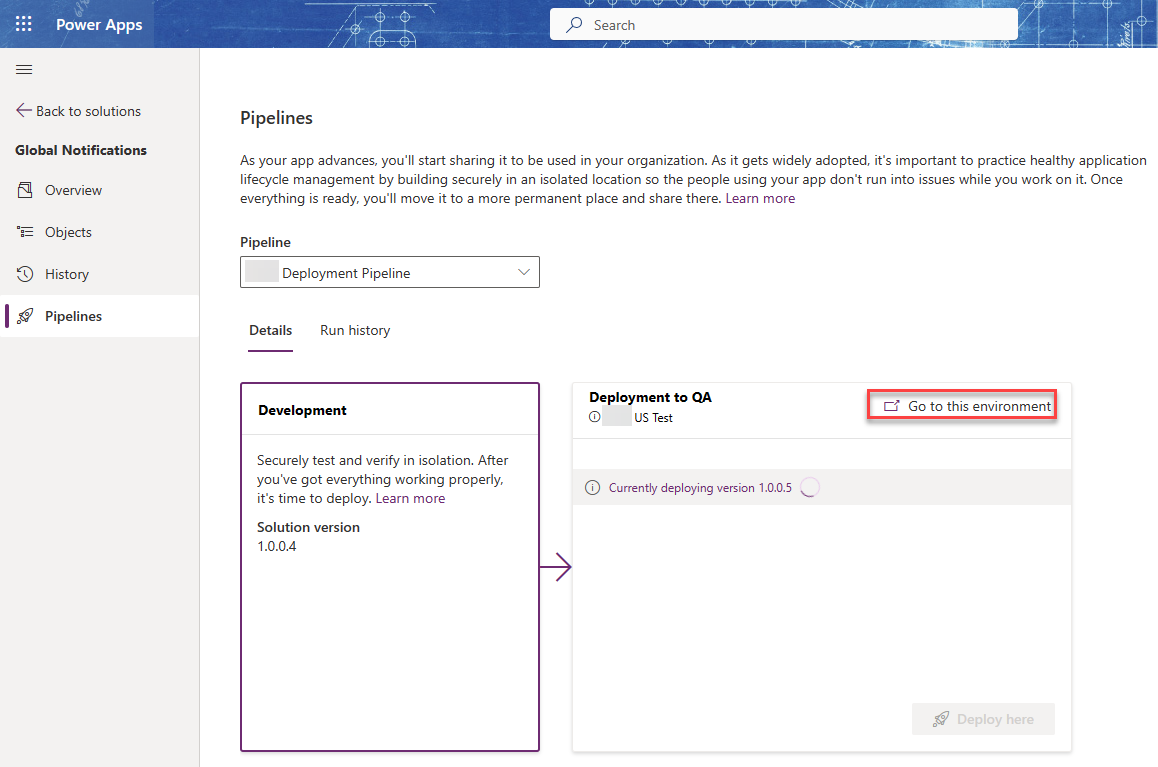1158x767 pixels.
Task: Click the US Test environment name
Action: (x=654, y=418)
